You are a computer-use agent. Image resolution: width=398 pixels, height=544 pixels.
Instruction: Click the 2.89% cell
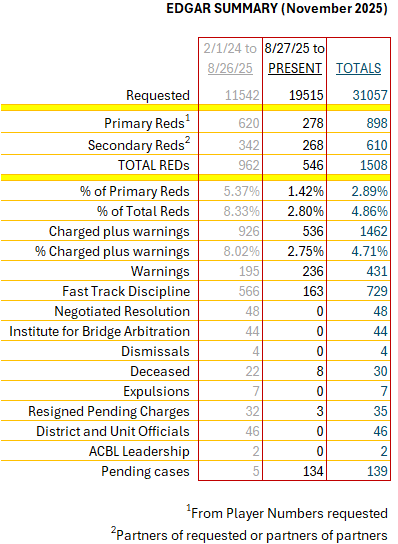(370, 191)
